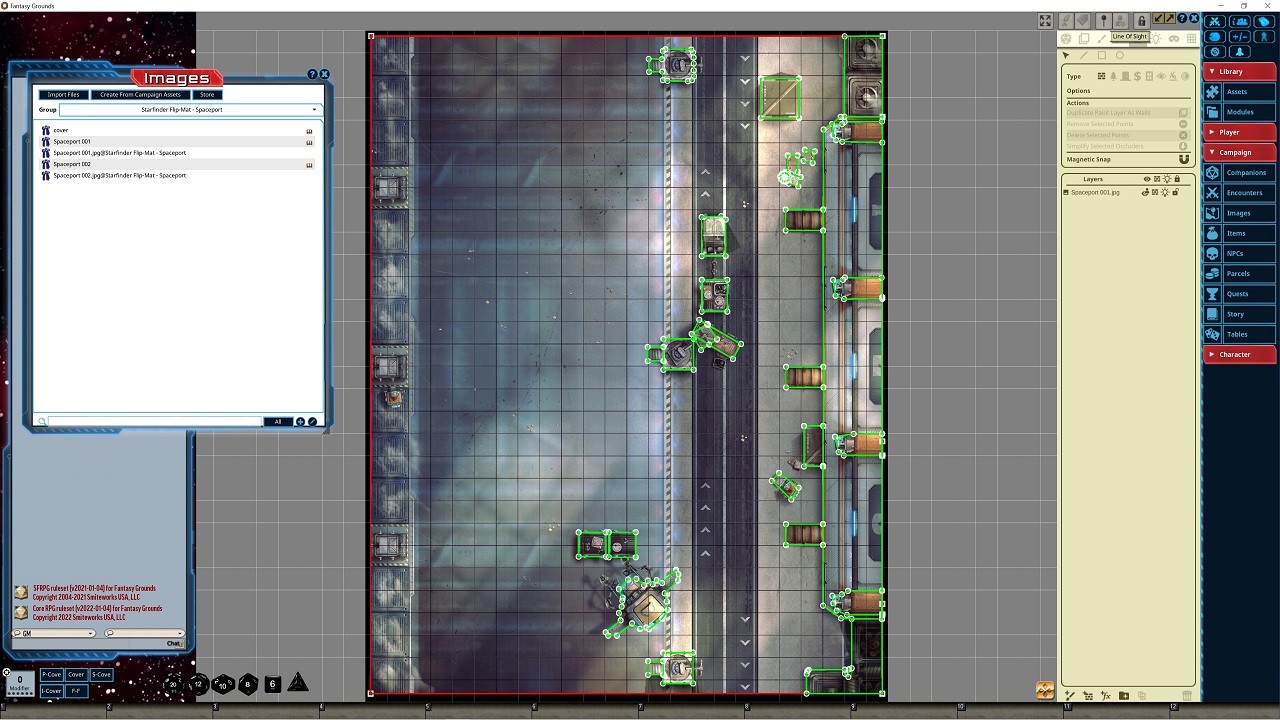Toggle visibility with the eye icon in Layers header
Image resolution: width=1280 pixels, height=720 pixels.
point(1147,178)
